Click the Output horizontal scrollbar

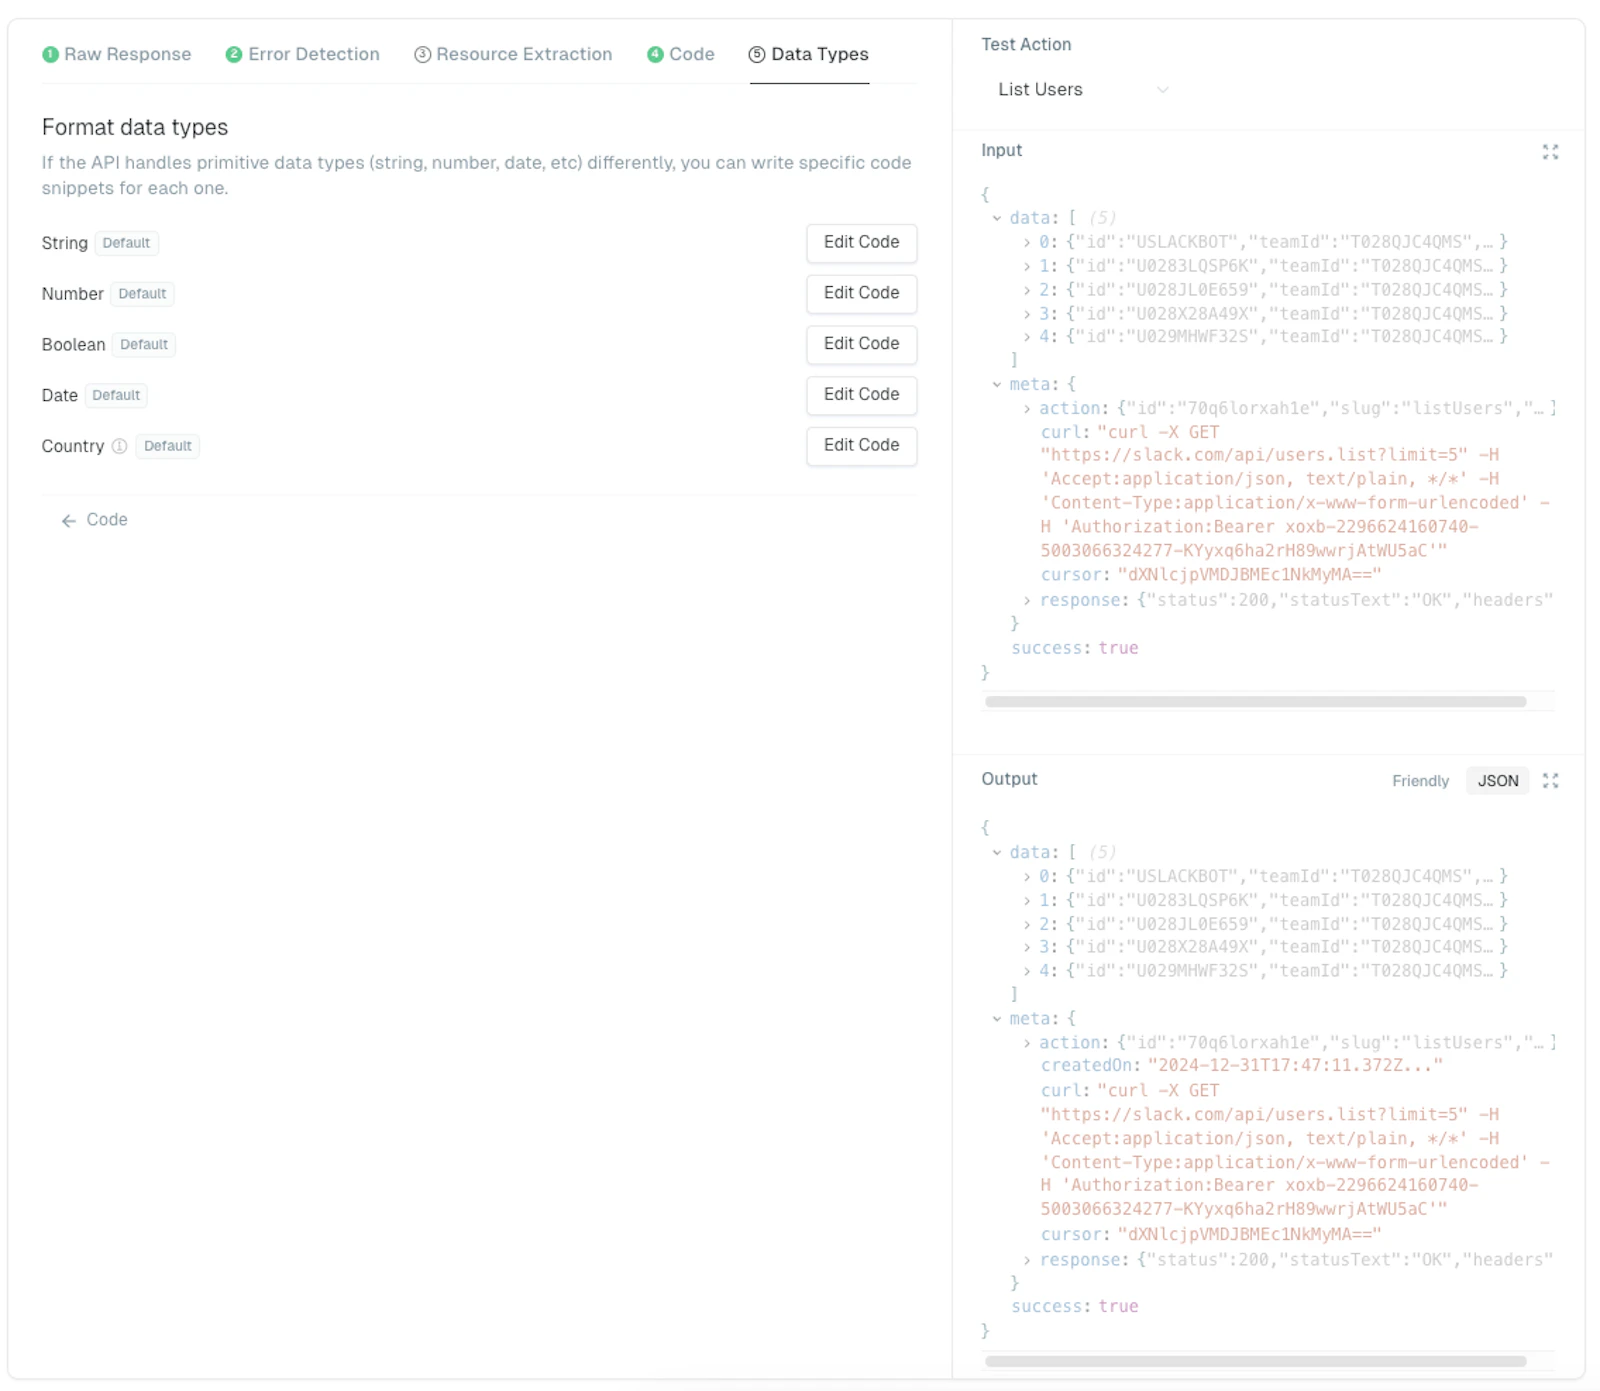point(1255,1361)
